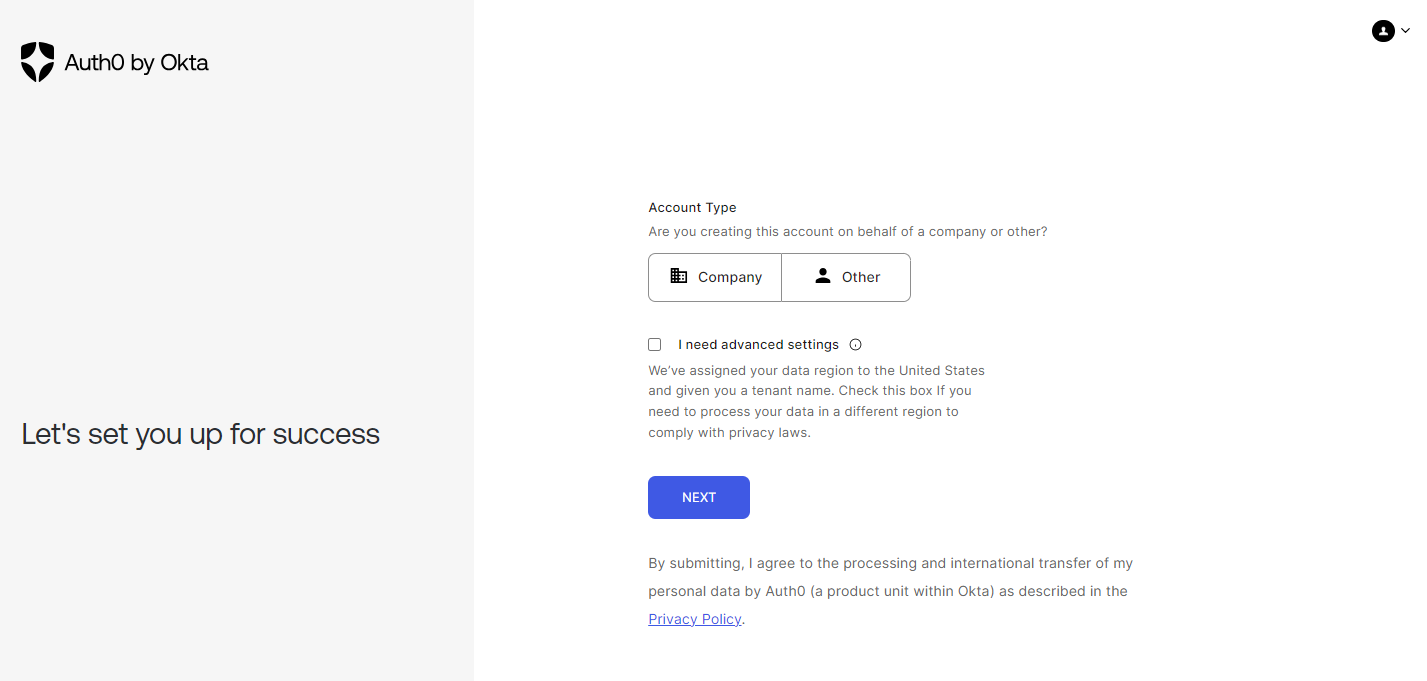Click the Account Type heading
The height and width of the screenshot is (681, 1427).
pyautogui.click(x=692, y=208)
